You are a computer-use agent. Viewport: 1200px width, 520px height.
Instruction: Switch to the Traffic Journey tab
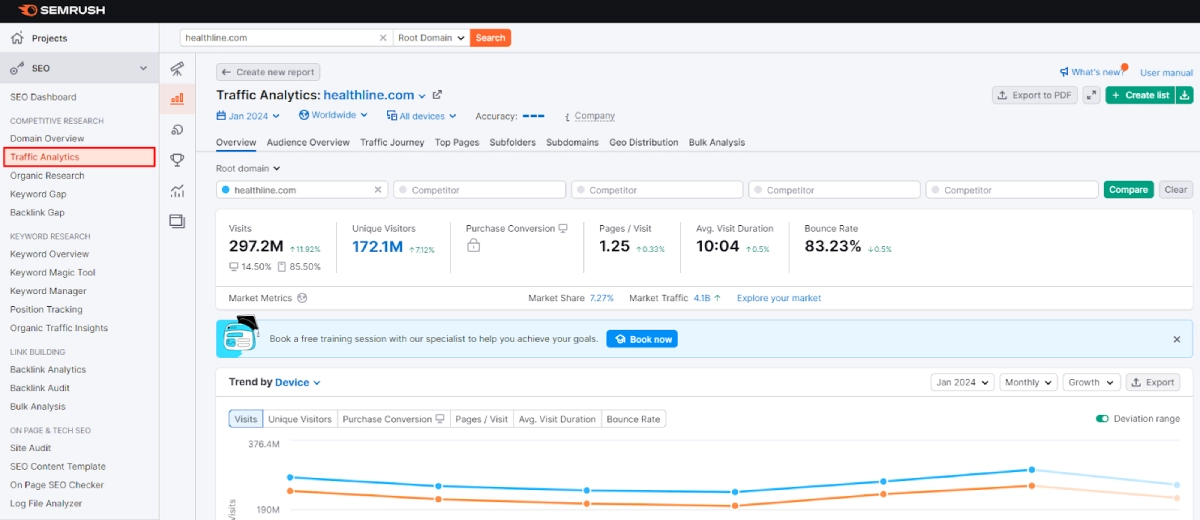tap(392, 142)
